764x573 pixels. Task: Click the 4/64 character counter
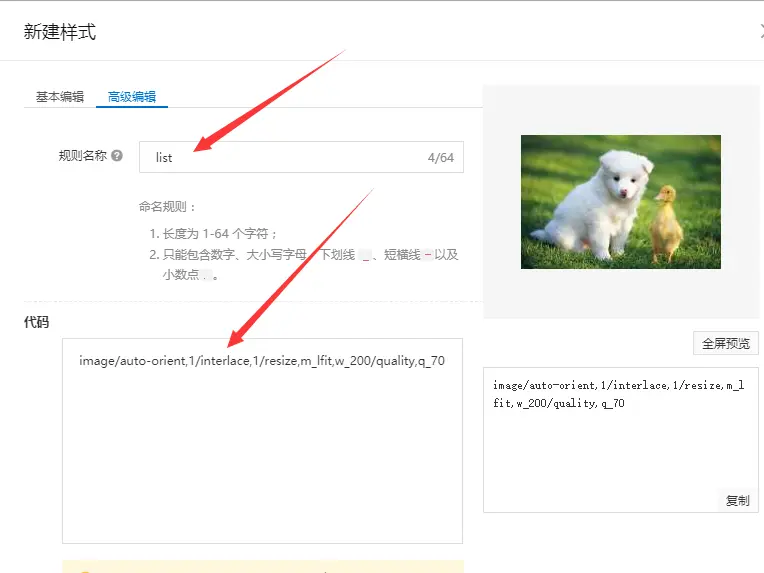point(440,158)
